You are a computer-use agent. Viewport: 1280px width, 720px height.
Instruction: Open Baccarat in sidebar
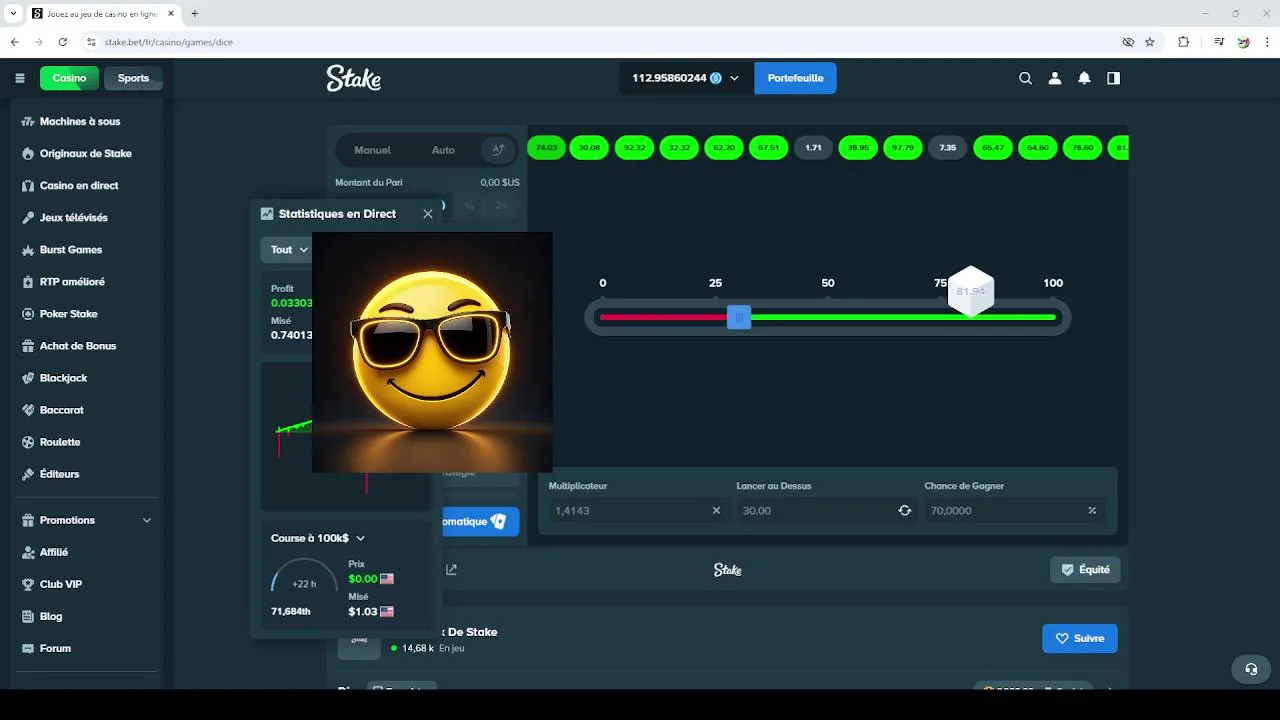click(62, 409)
